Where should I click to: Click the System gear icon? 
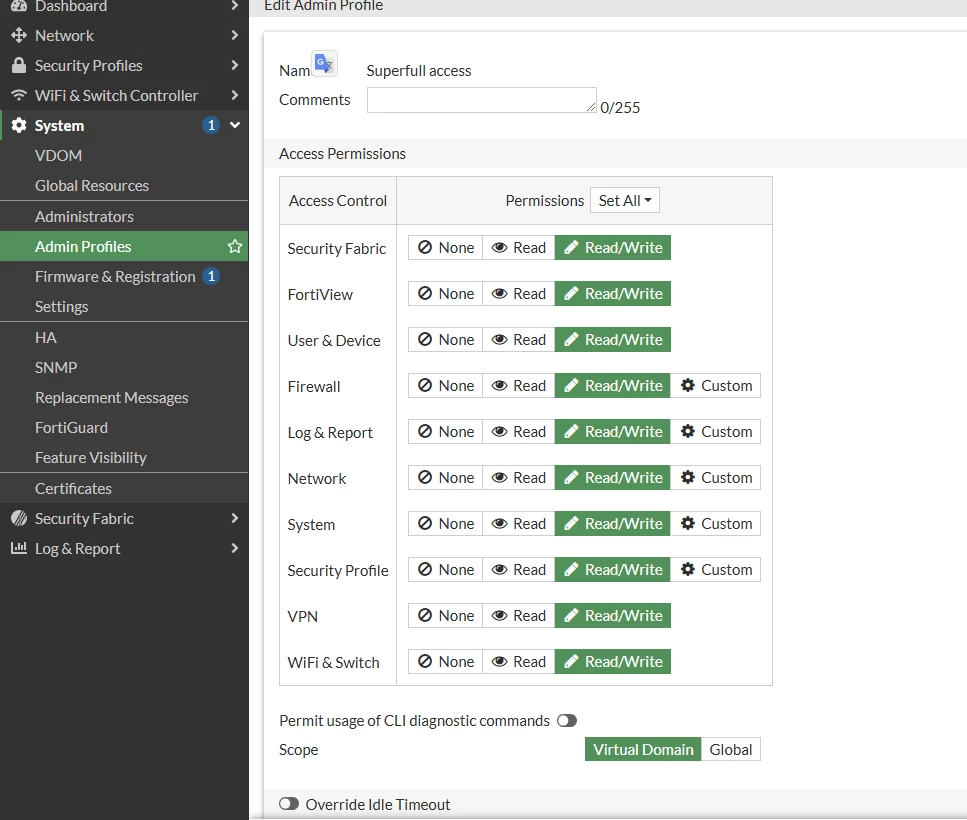pyautogui.click(x=19, y=125)
